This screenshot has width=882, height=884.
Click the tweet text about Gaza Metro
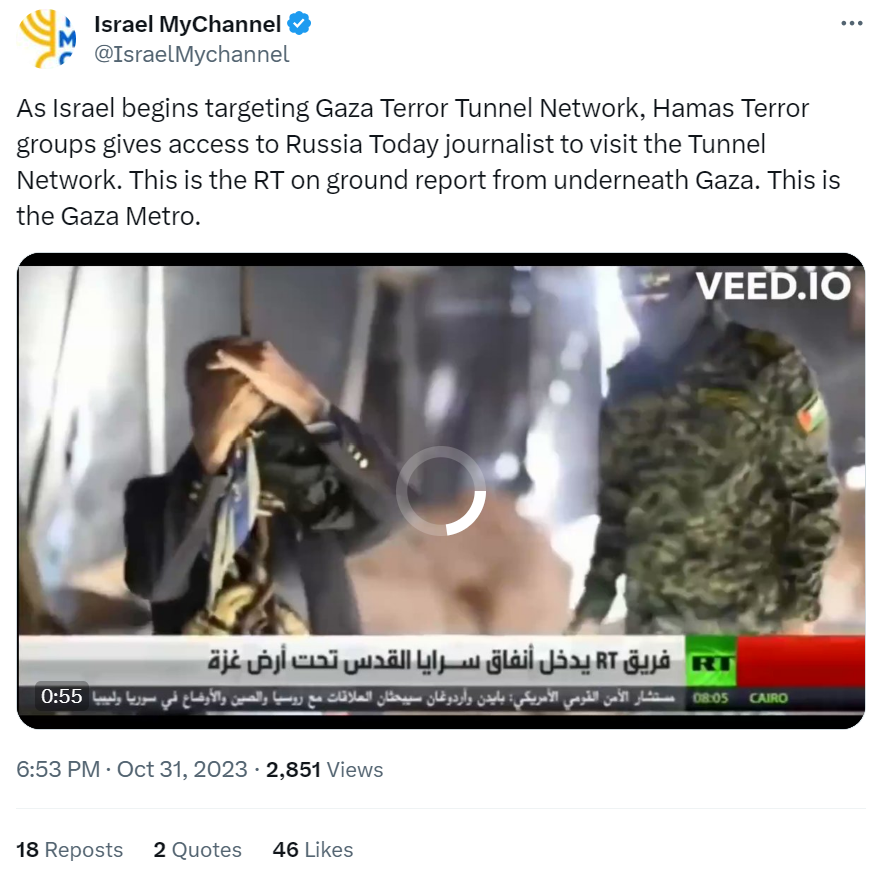tap(429, 162)
